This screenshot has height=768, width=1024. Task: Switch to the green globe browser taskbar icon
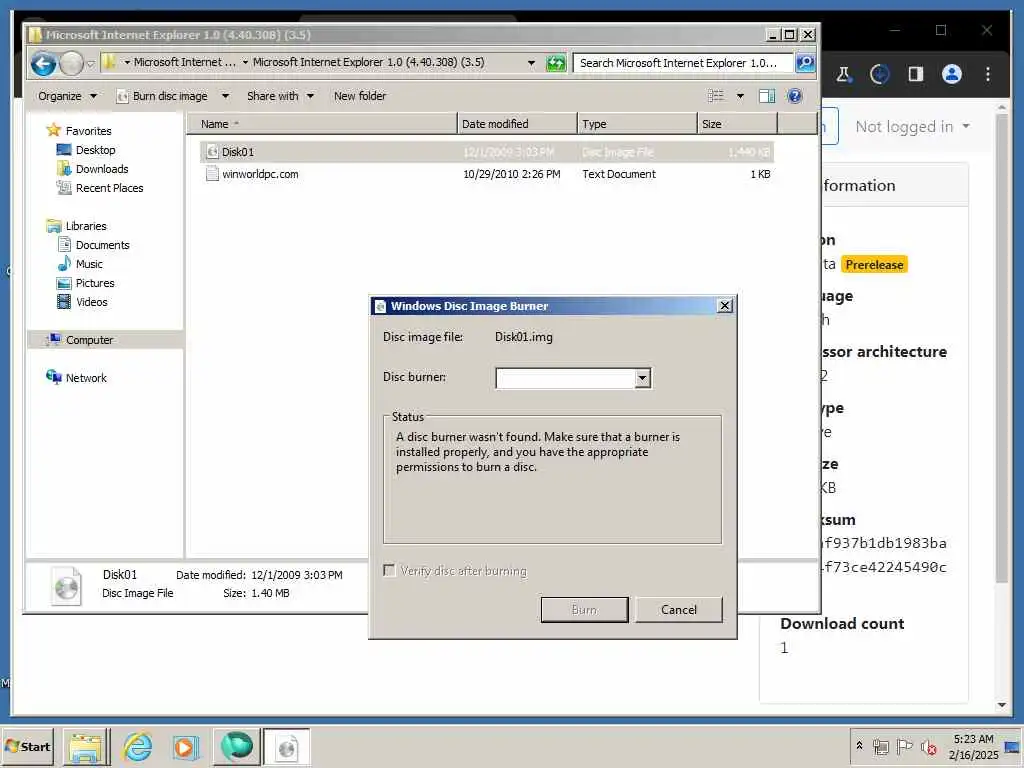(x=236, y=746)
